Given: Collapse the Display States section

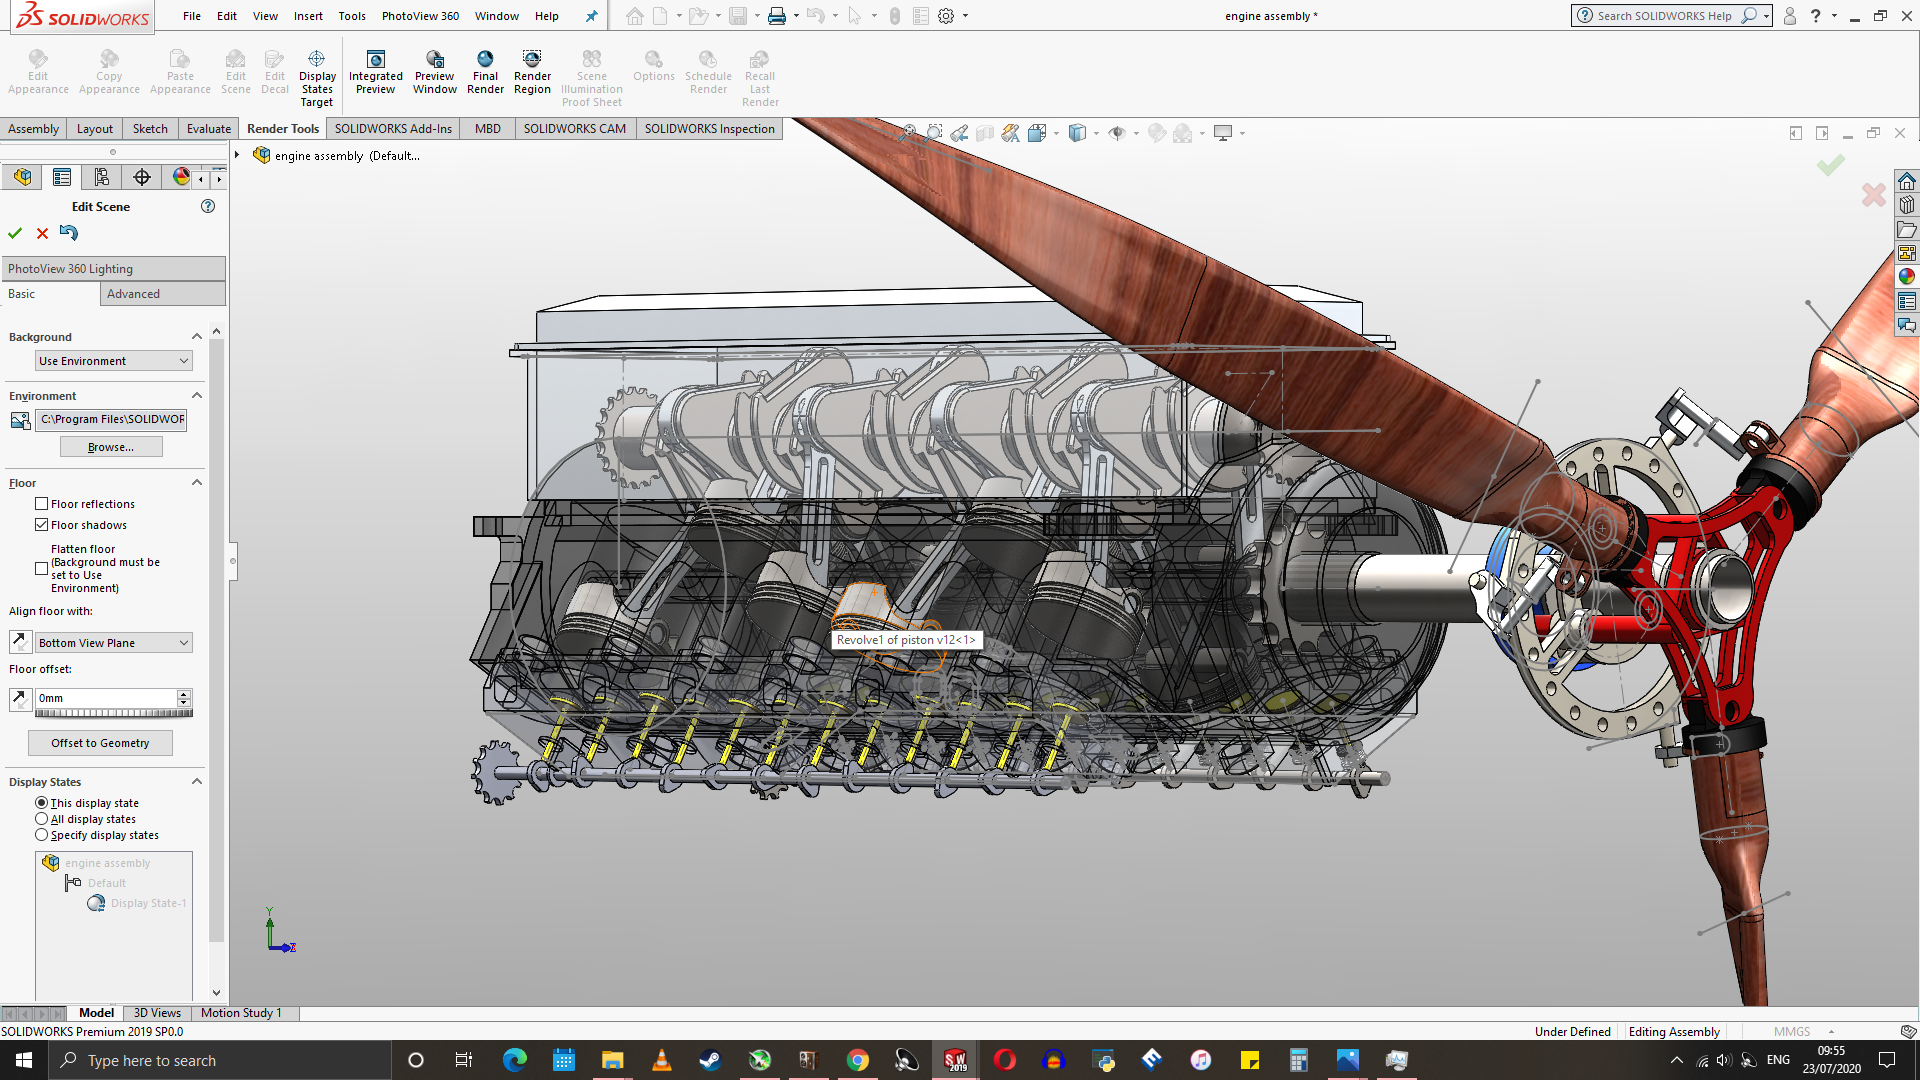Looking at the screenshot, I should (x=197, y=782).
